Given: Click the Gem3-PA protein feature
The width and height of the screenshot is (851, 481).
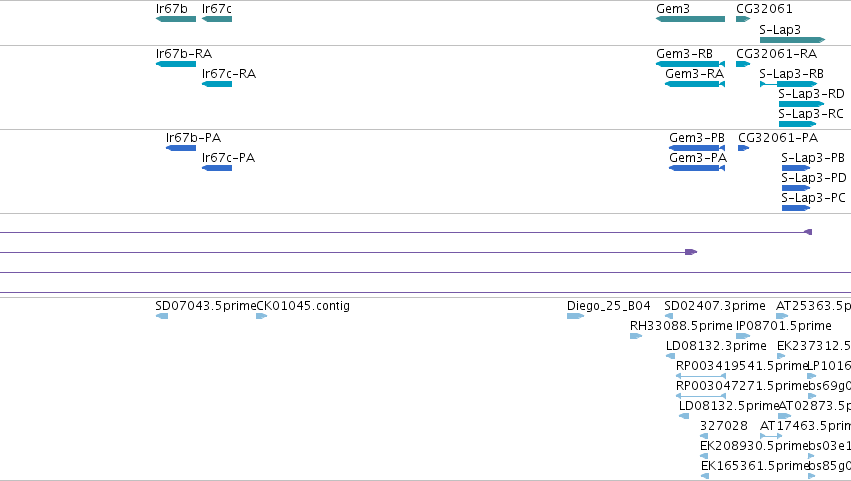Looking at the screenshot, I should point(697,168).
